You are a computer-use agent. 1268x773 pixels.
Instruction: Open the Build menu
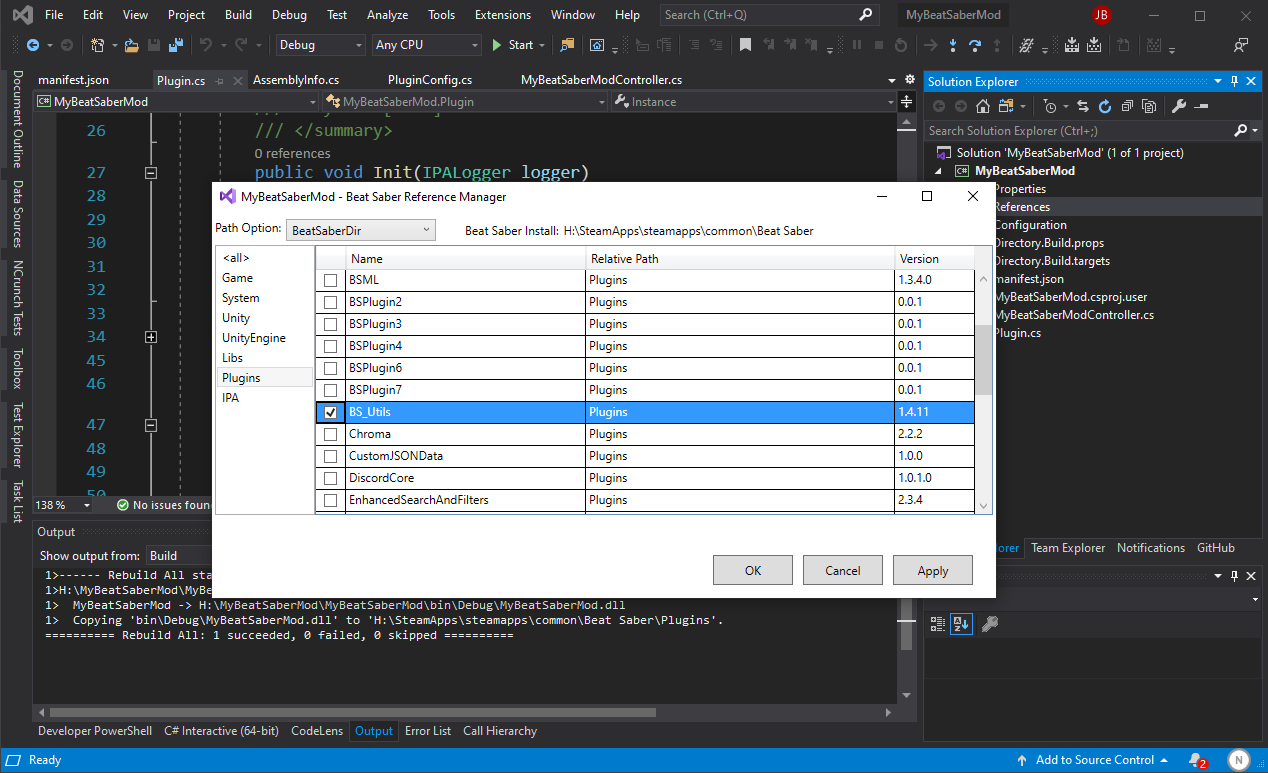click(x=238, y=15)
